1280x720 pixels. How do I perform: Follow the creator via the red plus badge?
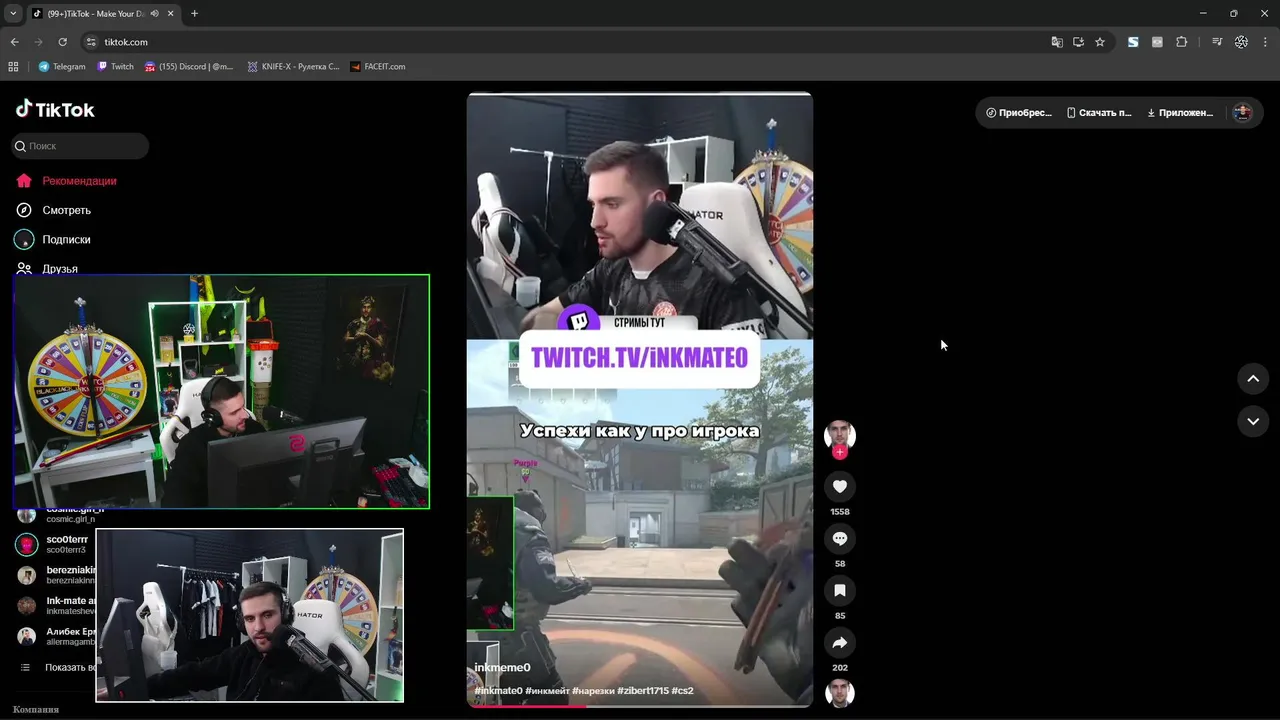click(x=840, y=452)
